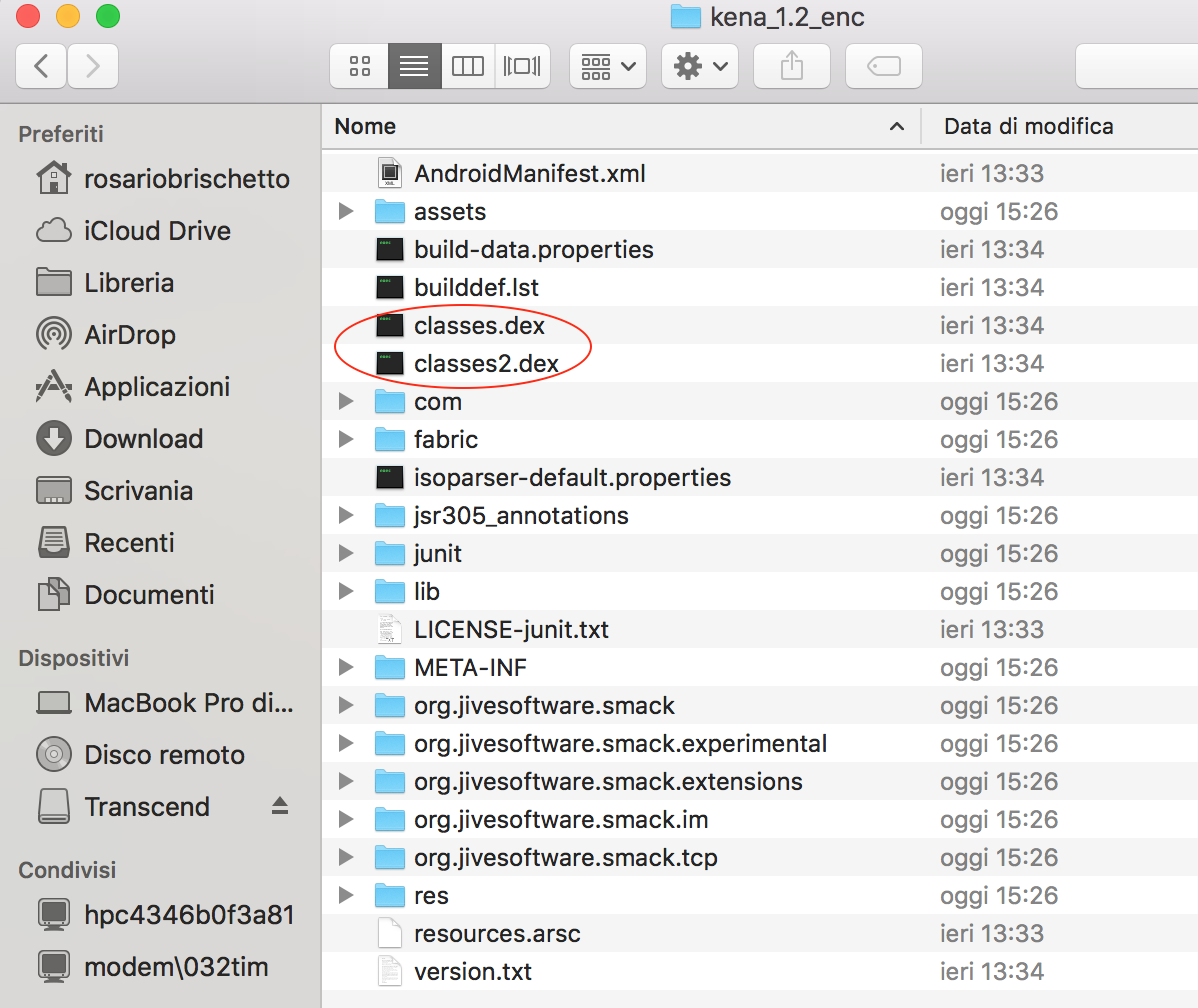Expand the assets folder disclosure triangle

click(346, 211)
